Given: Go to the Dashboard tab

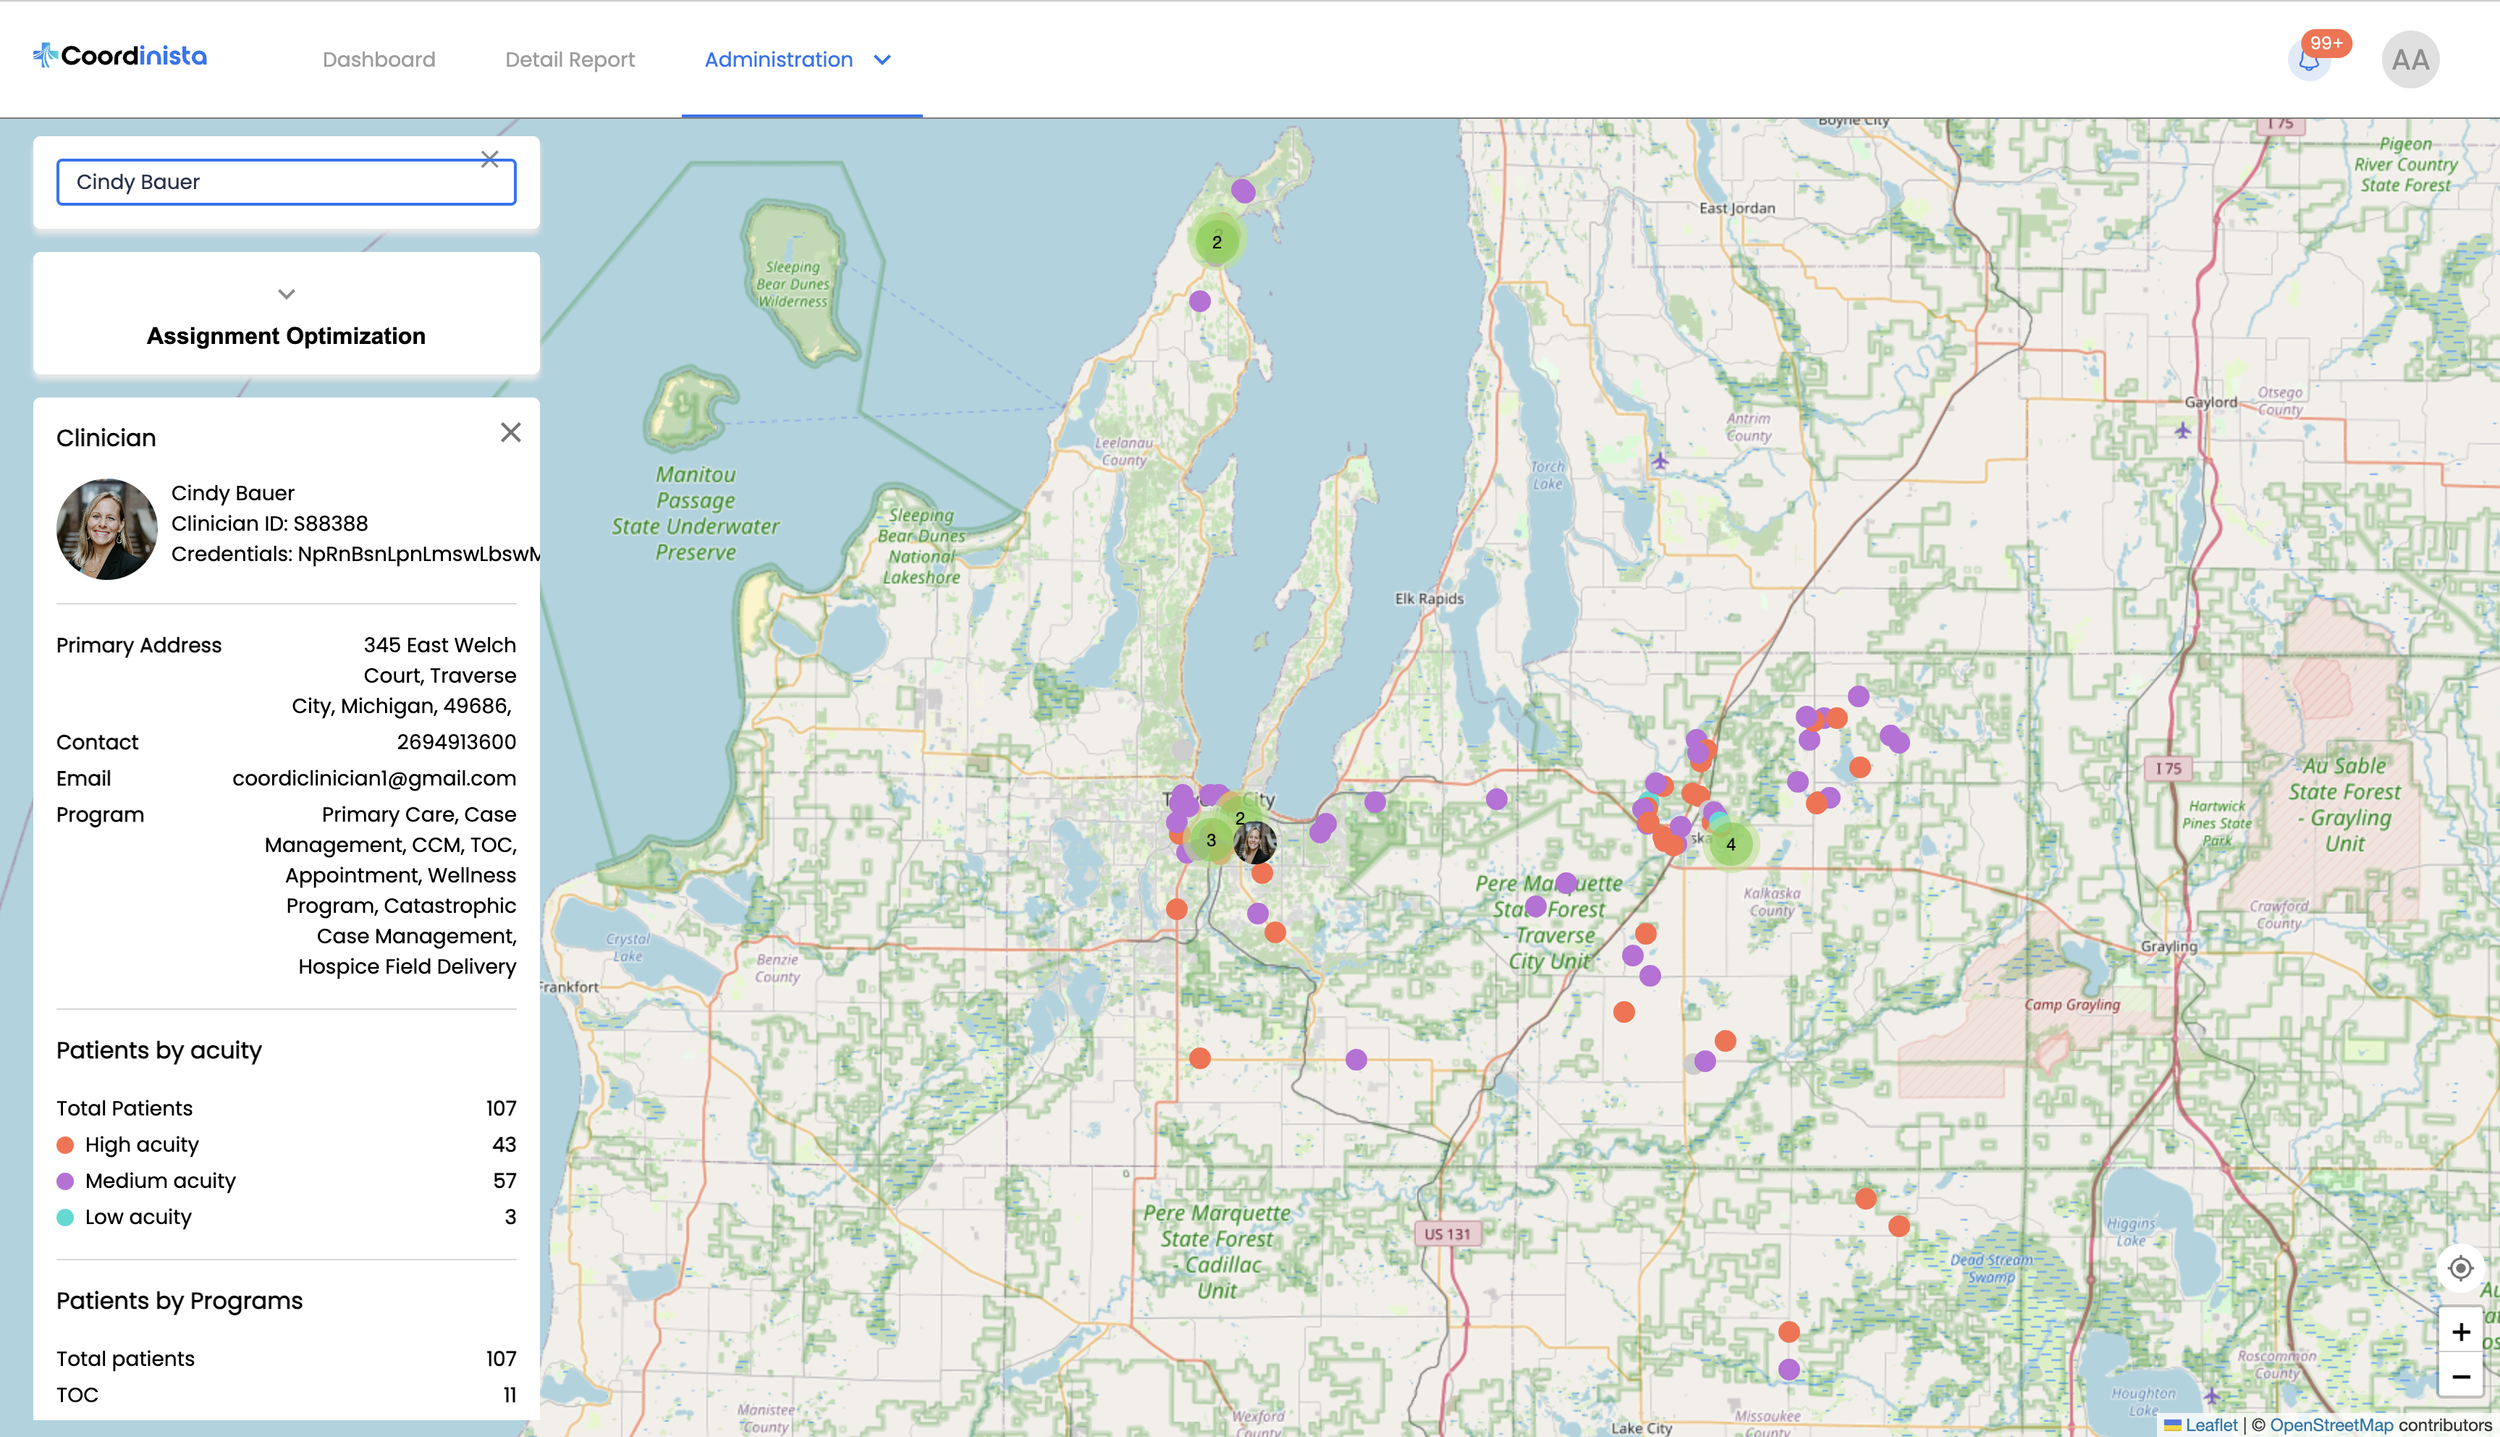Looking at the screenshot, I should coord(379,60).
